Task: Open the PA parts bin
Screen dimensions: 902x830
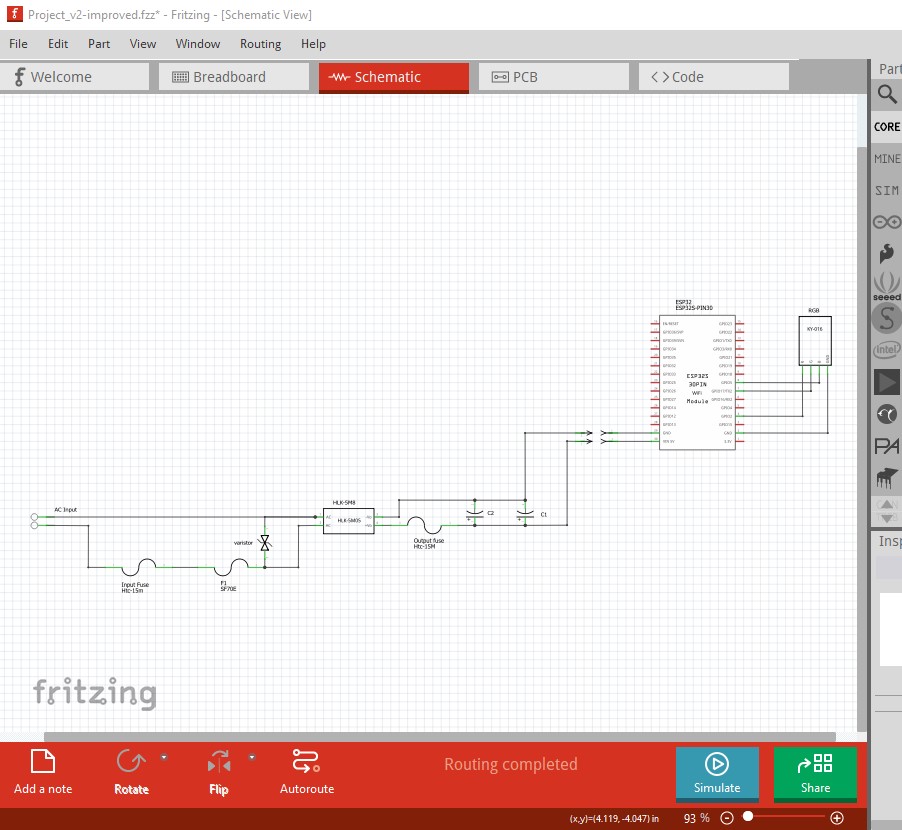Action: click(x=886, y=446)
